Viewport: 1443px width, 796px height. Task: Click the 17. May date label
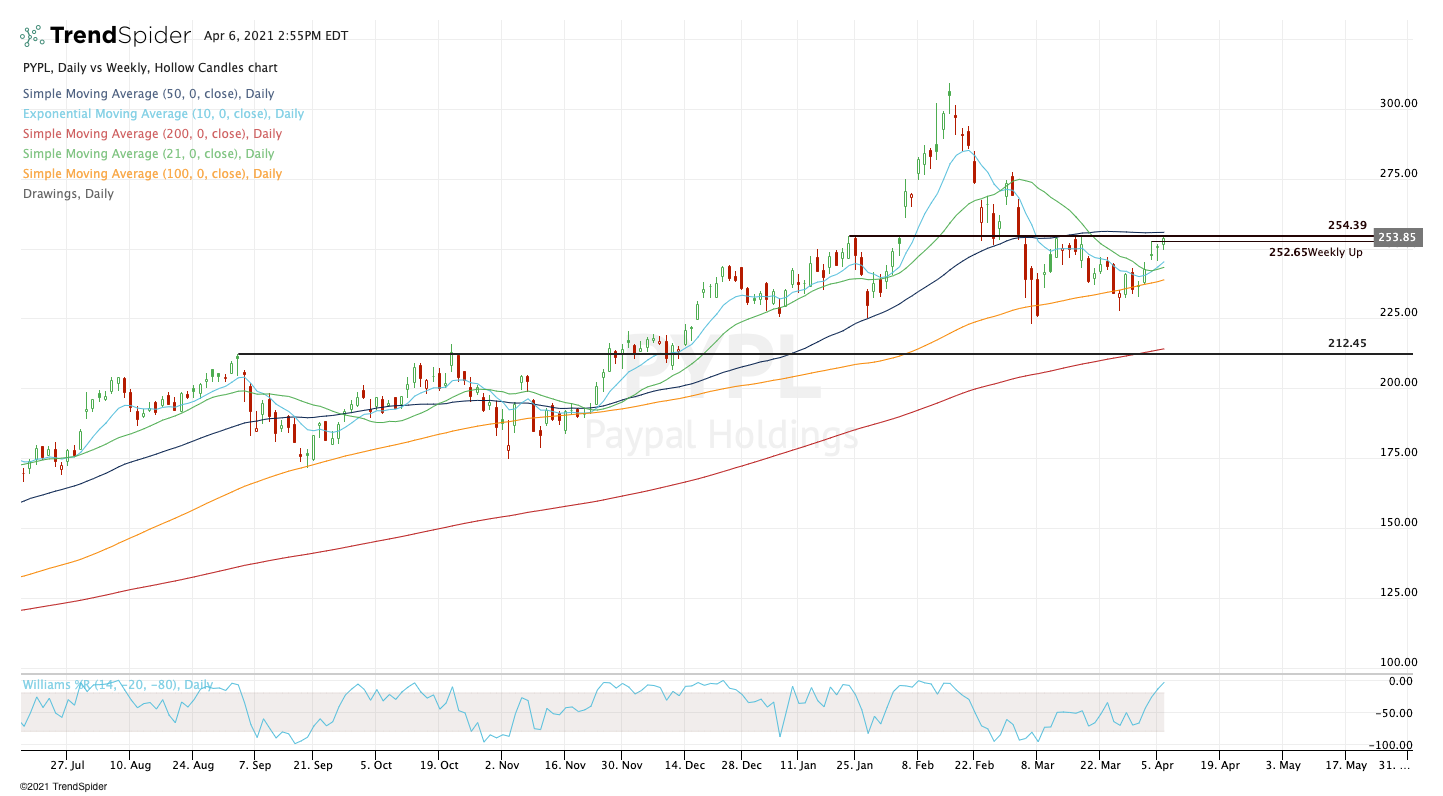pyautogui.click(x=1344, y=765)
